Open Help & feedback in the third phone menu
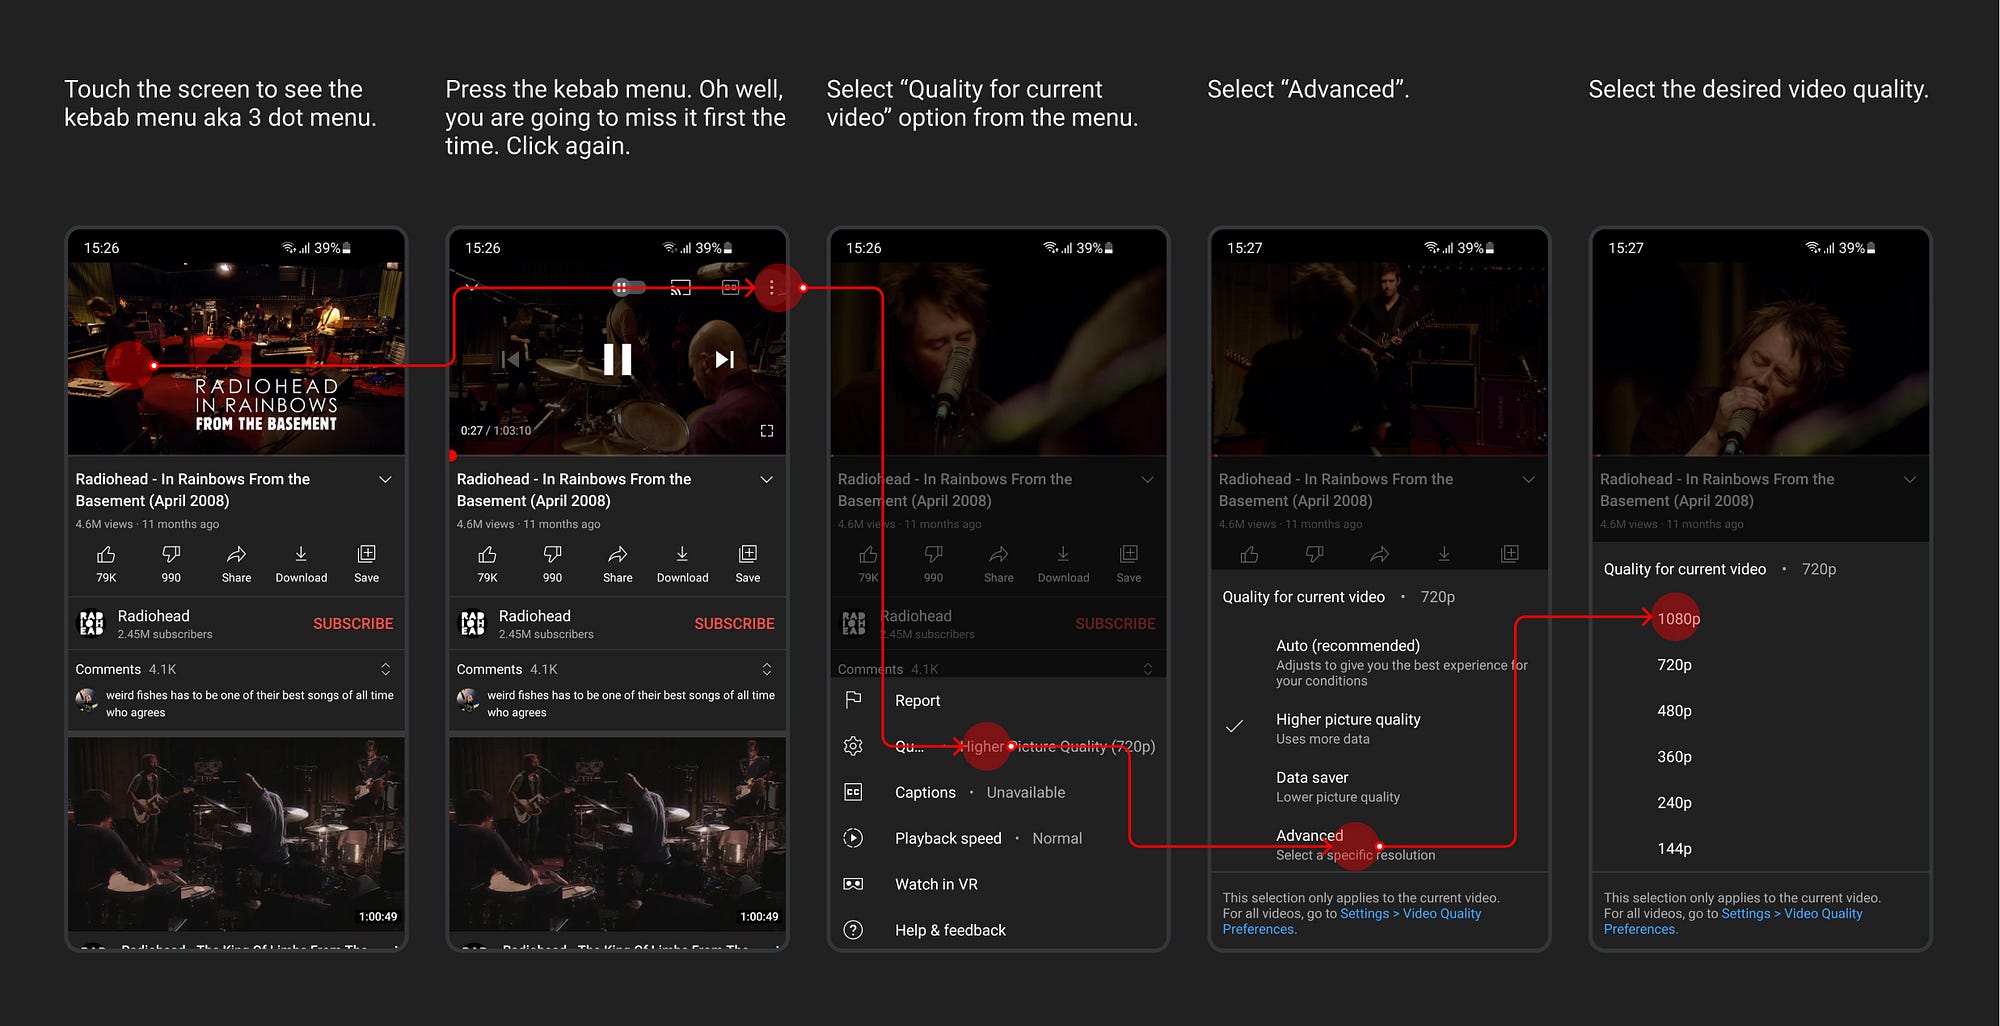Screen dimensions: 2000x1026 (998, 930)
